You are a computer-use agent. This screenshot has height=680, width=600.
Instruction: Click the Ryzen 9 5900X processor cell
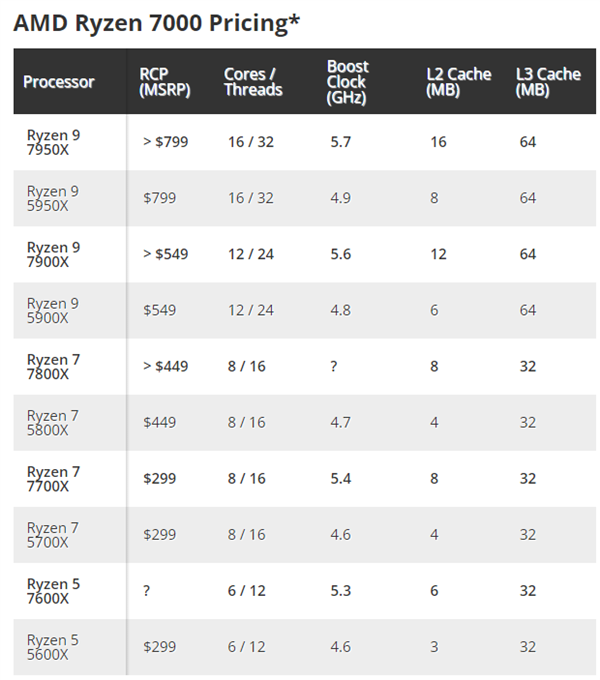point(53,310)
